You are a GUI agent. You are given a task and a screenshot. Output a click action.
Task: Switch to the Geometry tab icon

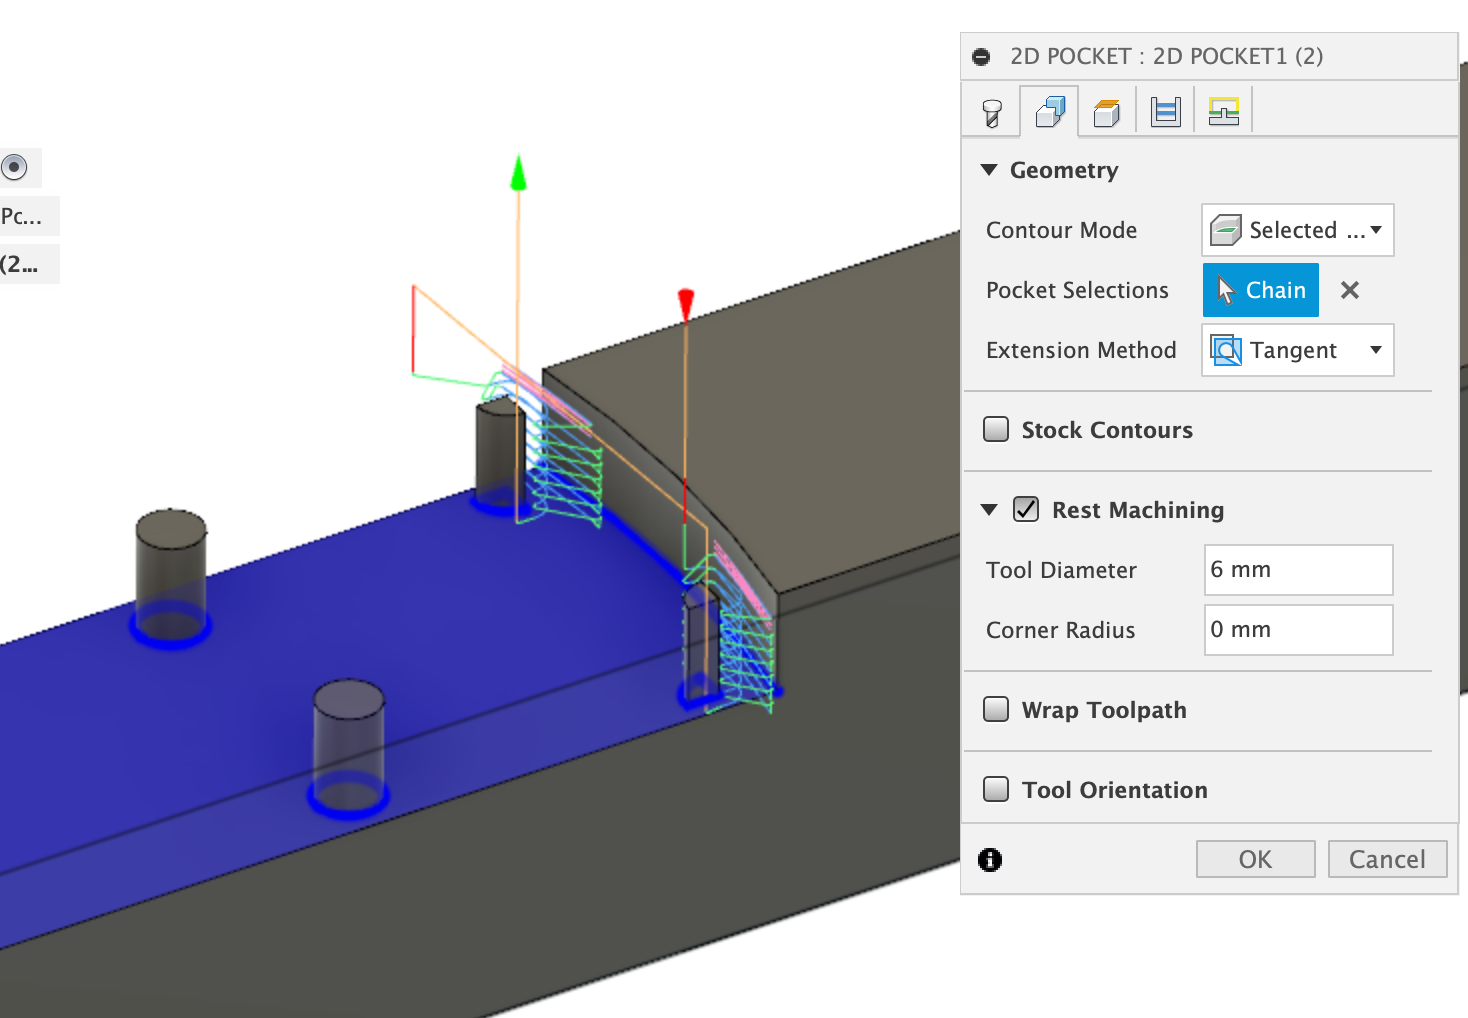point(1049,109)
